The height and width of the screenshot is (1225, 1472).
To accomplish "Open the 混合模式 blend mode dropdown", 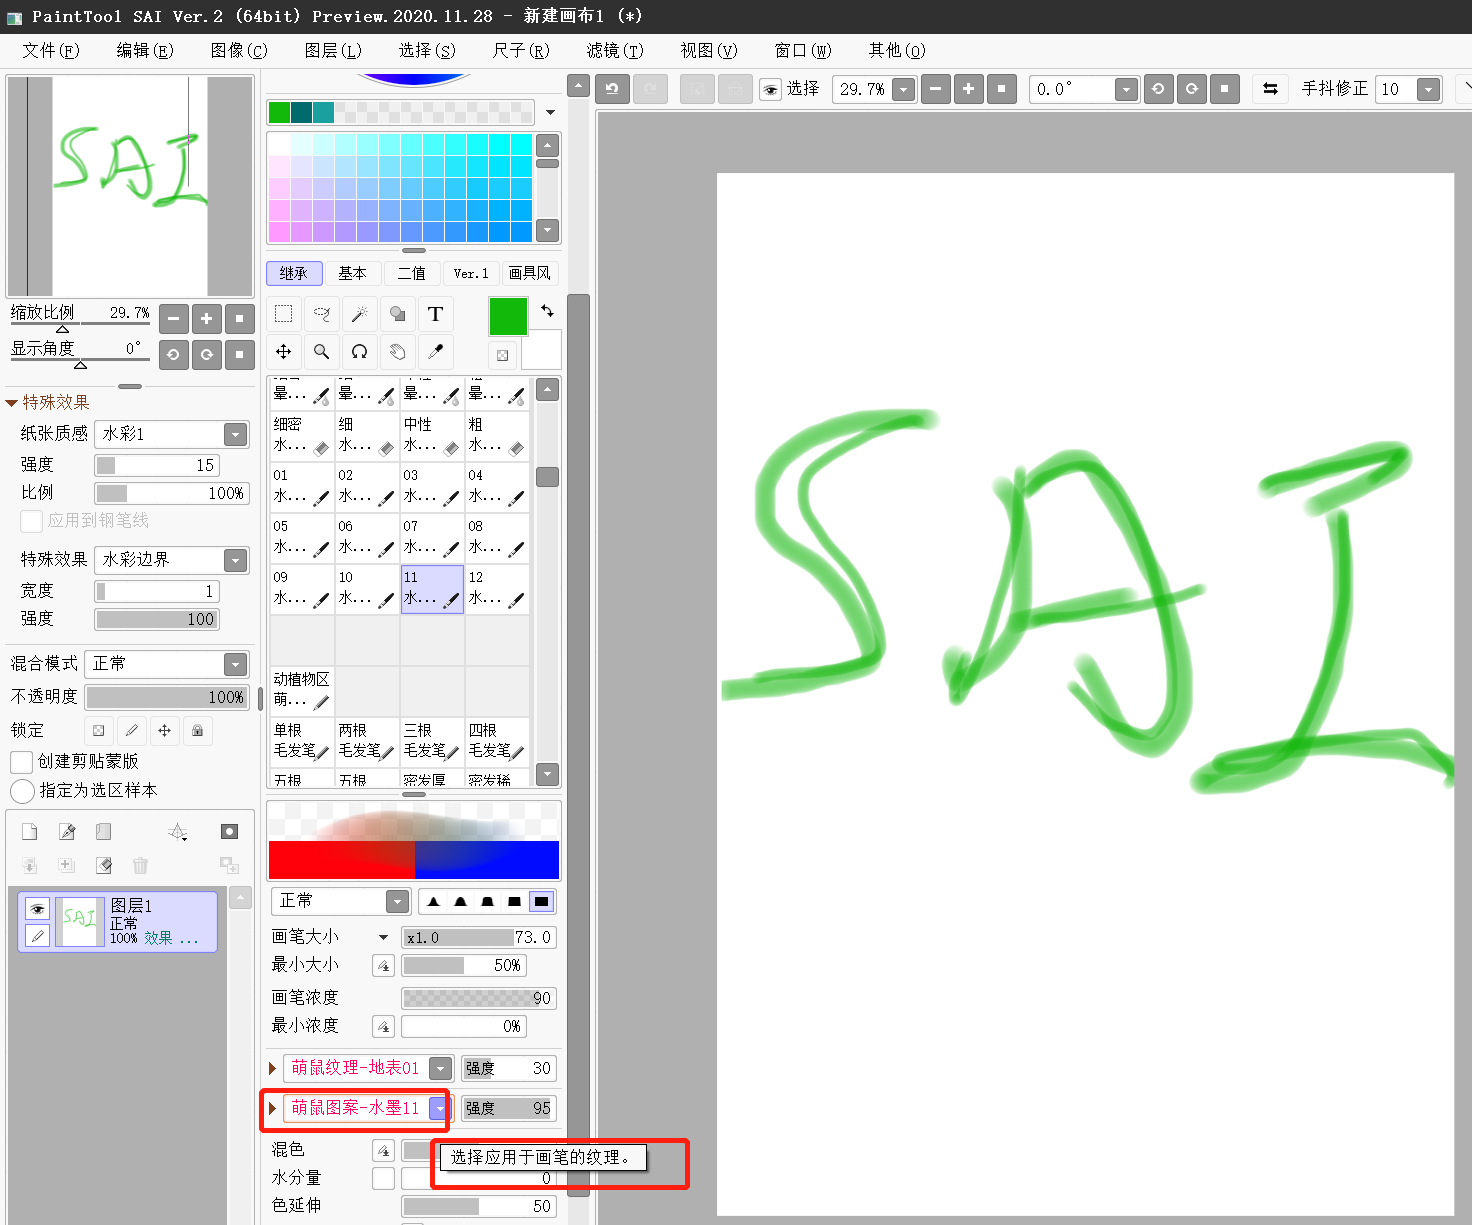I will [235, 664].
